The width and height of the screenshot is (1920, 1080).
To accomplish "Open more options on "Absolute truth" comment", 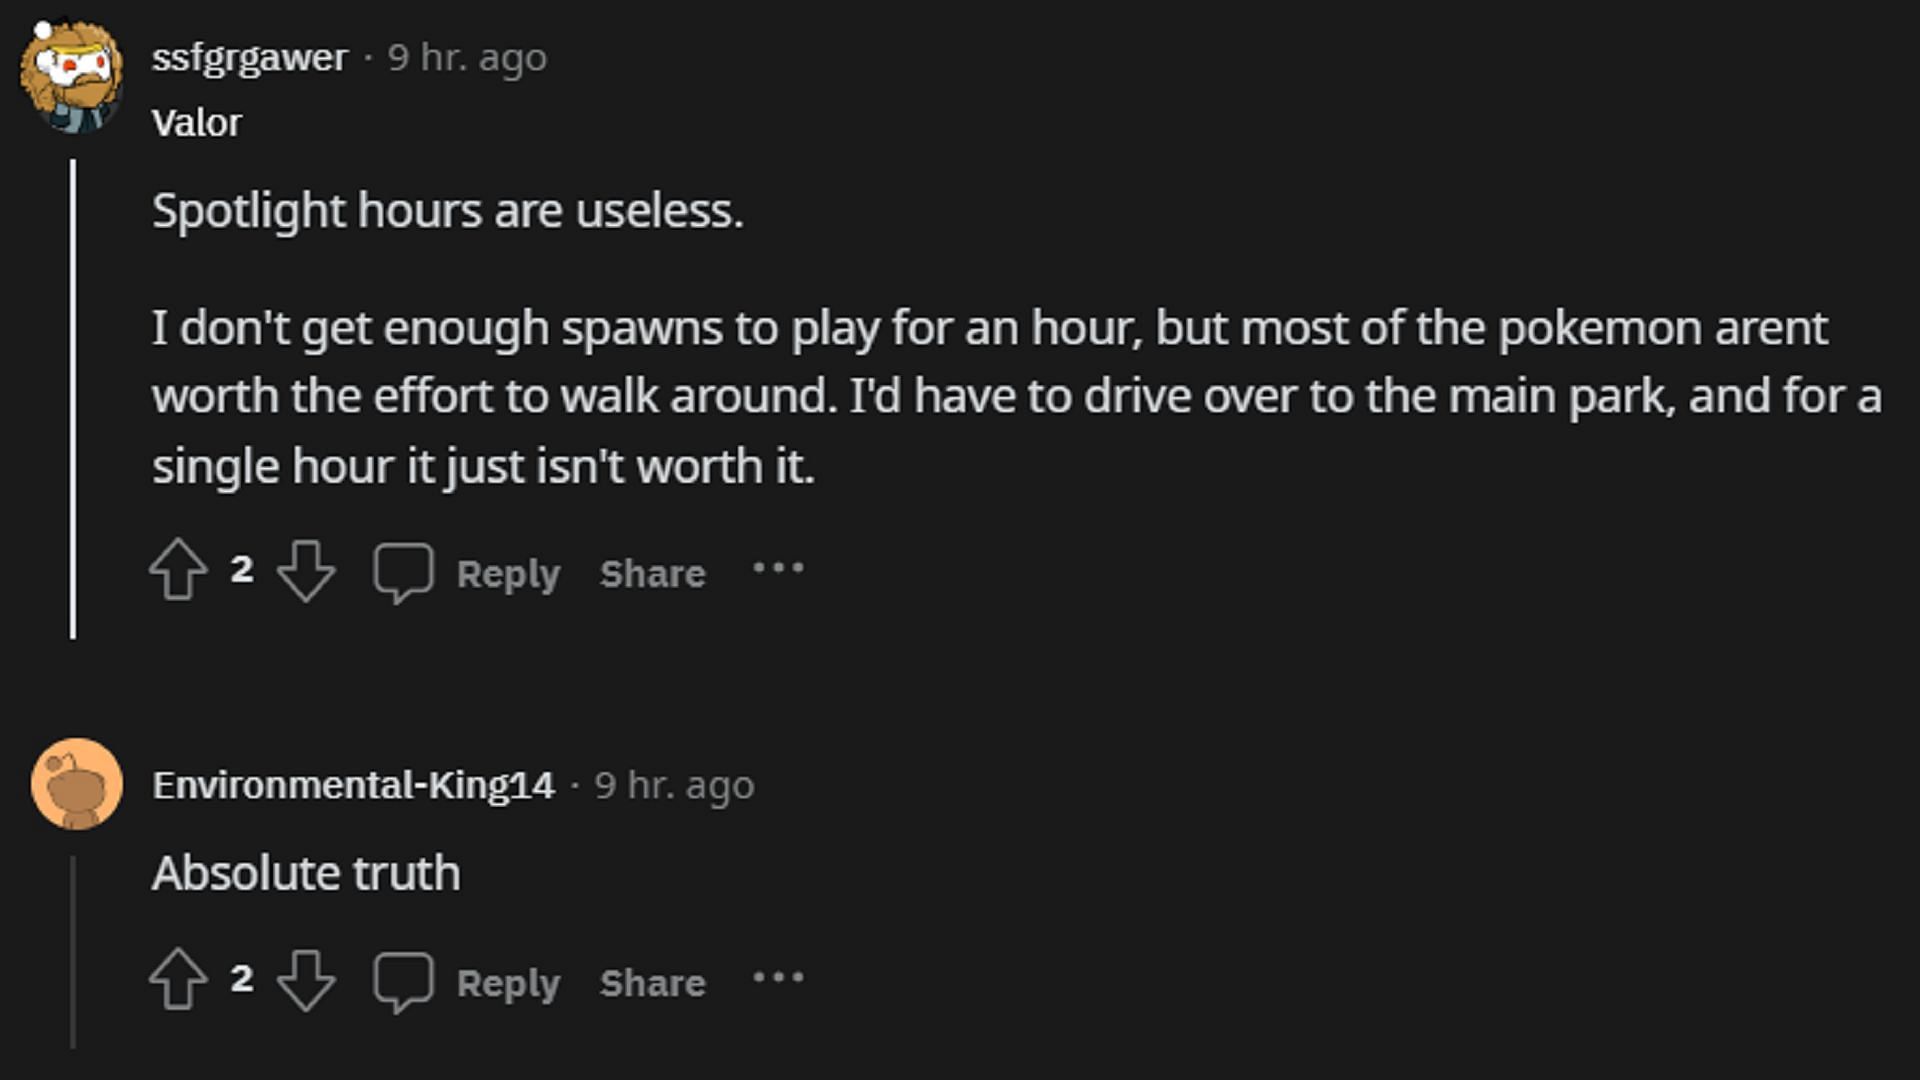I will tap(778, 978).
